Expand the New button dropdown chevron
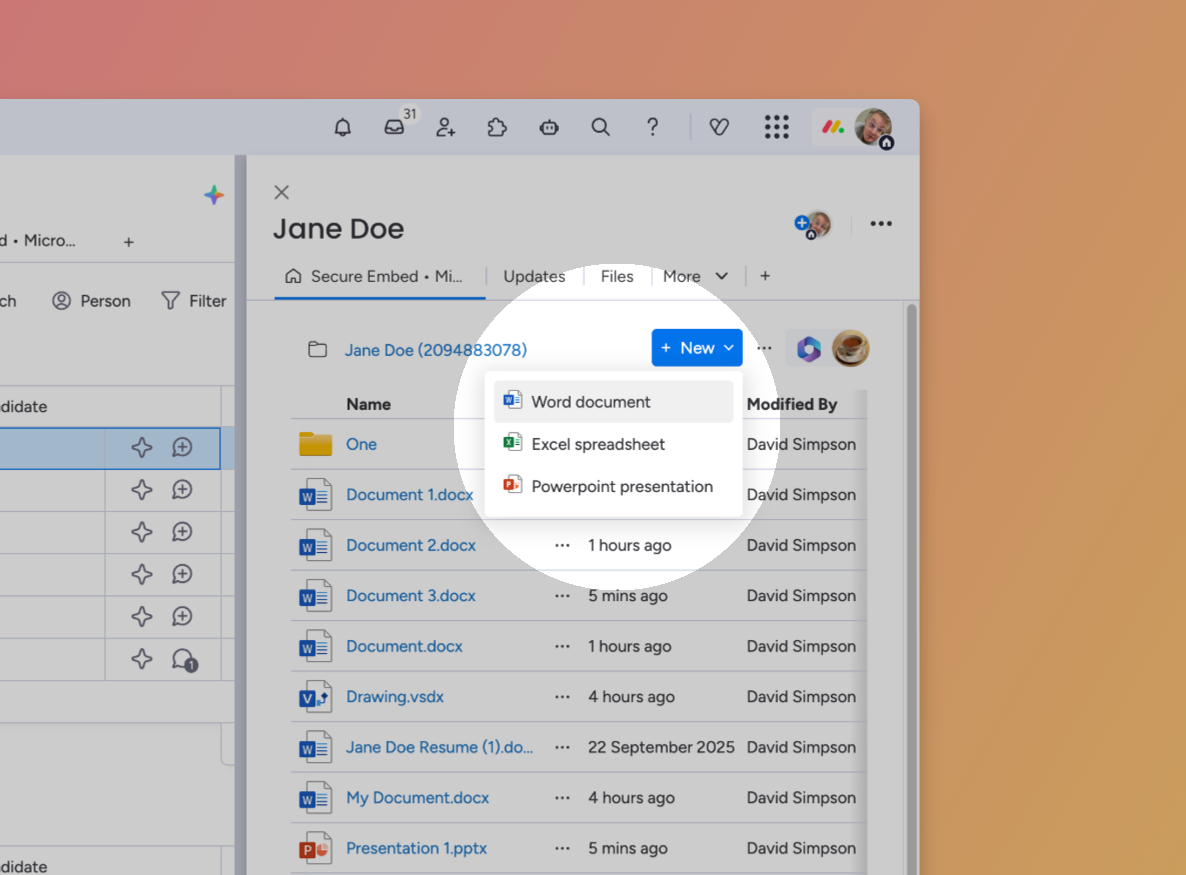 point(728,348)
